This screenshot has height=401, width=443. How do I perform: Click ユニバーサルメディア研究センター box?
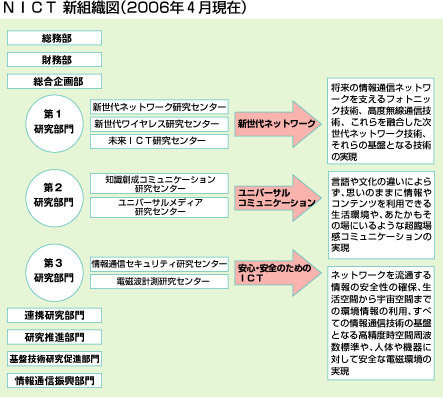159,207
